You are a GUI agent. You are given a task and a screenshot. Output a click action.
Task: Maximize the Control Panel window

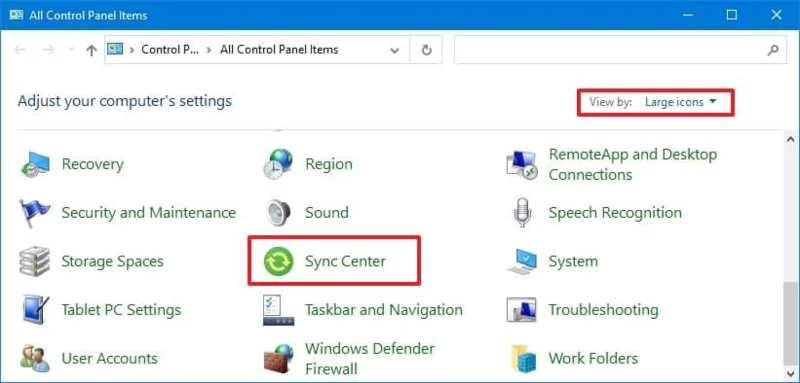732,15
